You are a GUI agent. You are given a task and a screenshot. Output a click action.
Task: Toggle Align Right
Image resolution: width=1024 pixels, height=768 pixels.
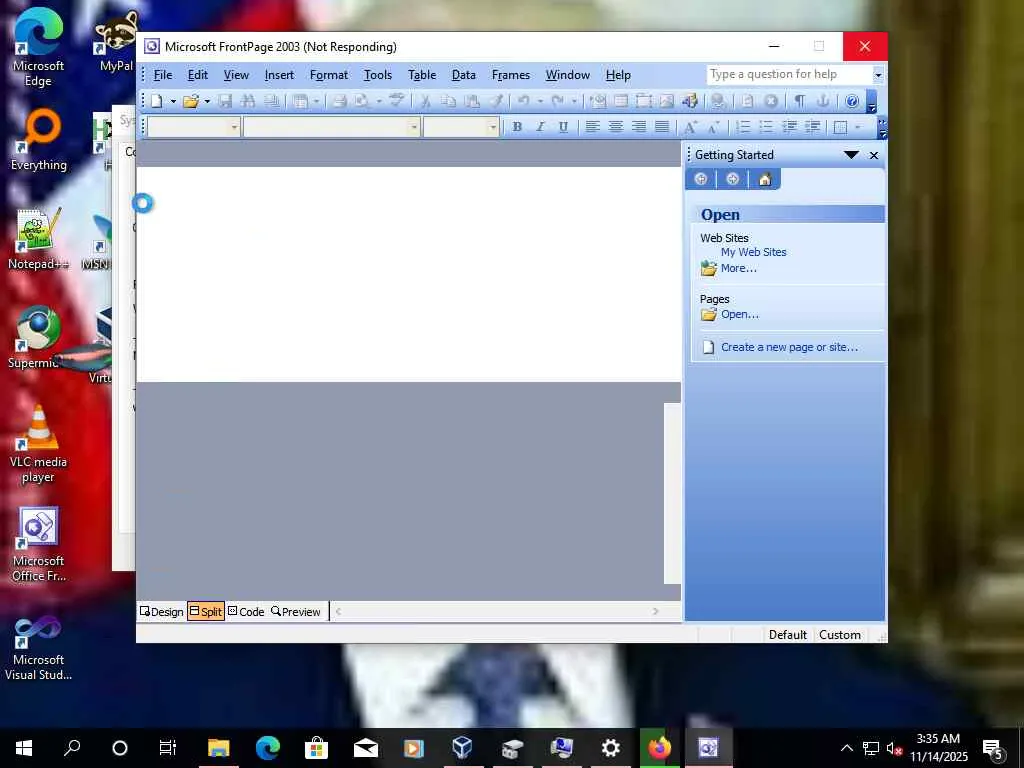click(x=639, y=127)
